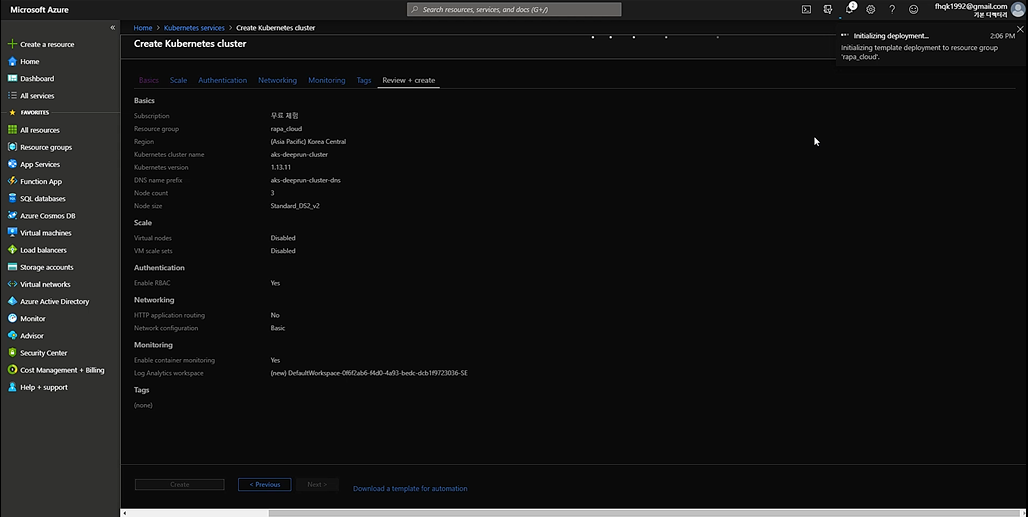Focus the Search resources input field
The image size is (1028, 517).
click(514, 9)
